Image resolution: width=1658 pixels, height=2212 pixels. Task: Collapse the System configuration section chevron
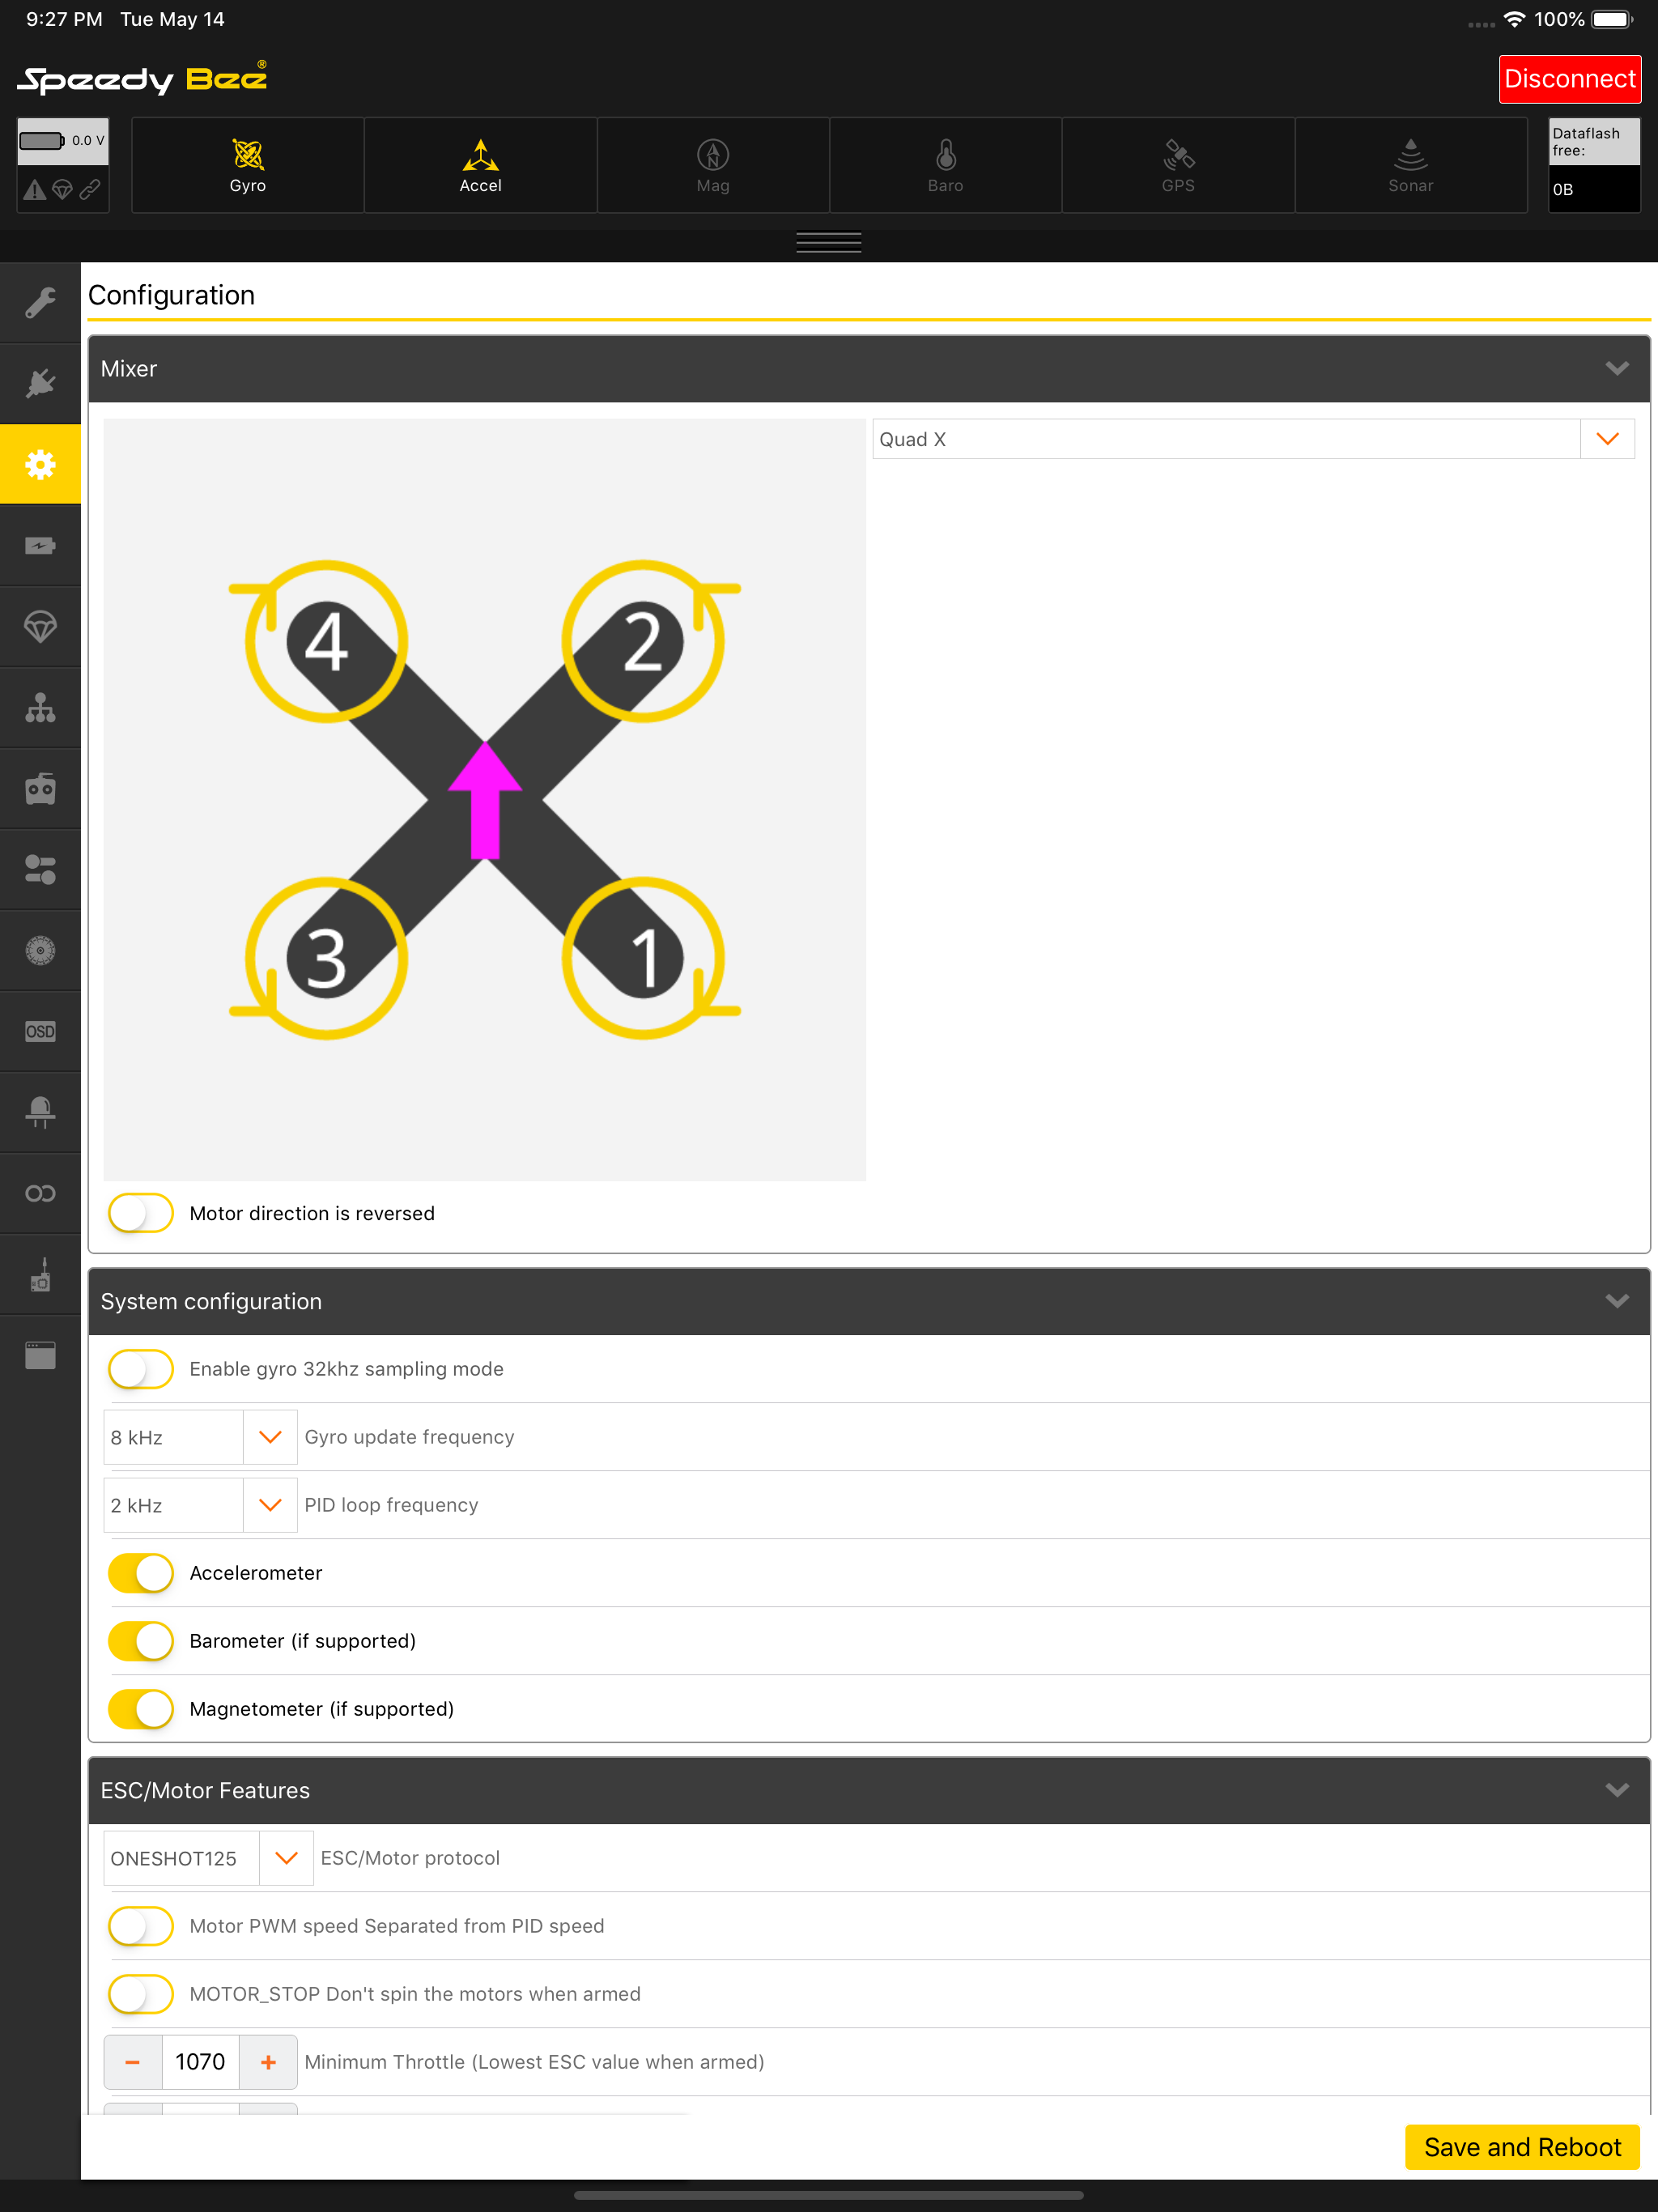[x=1617, y=1301]
